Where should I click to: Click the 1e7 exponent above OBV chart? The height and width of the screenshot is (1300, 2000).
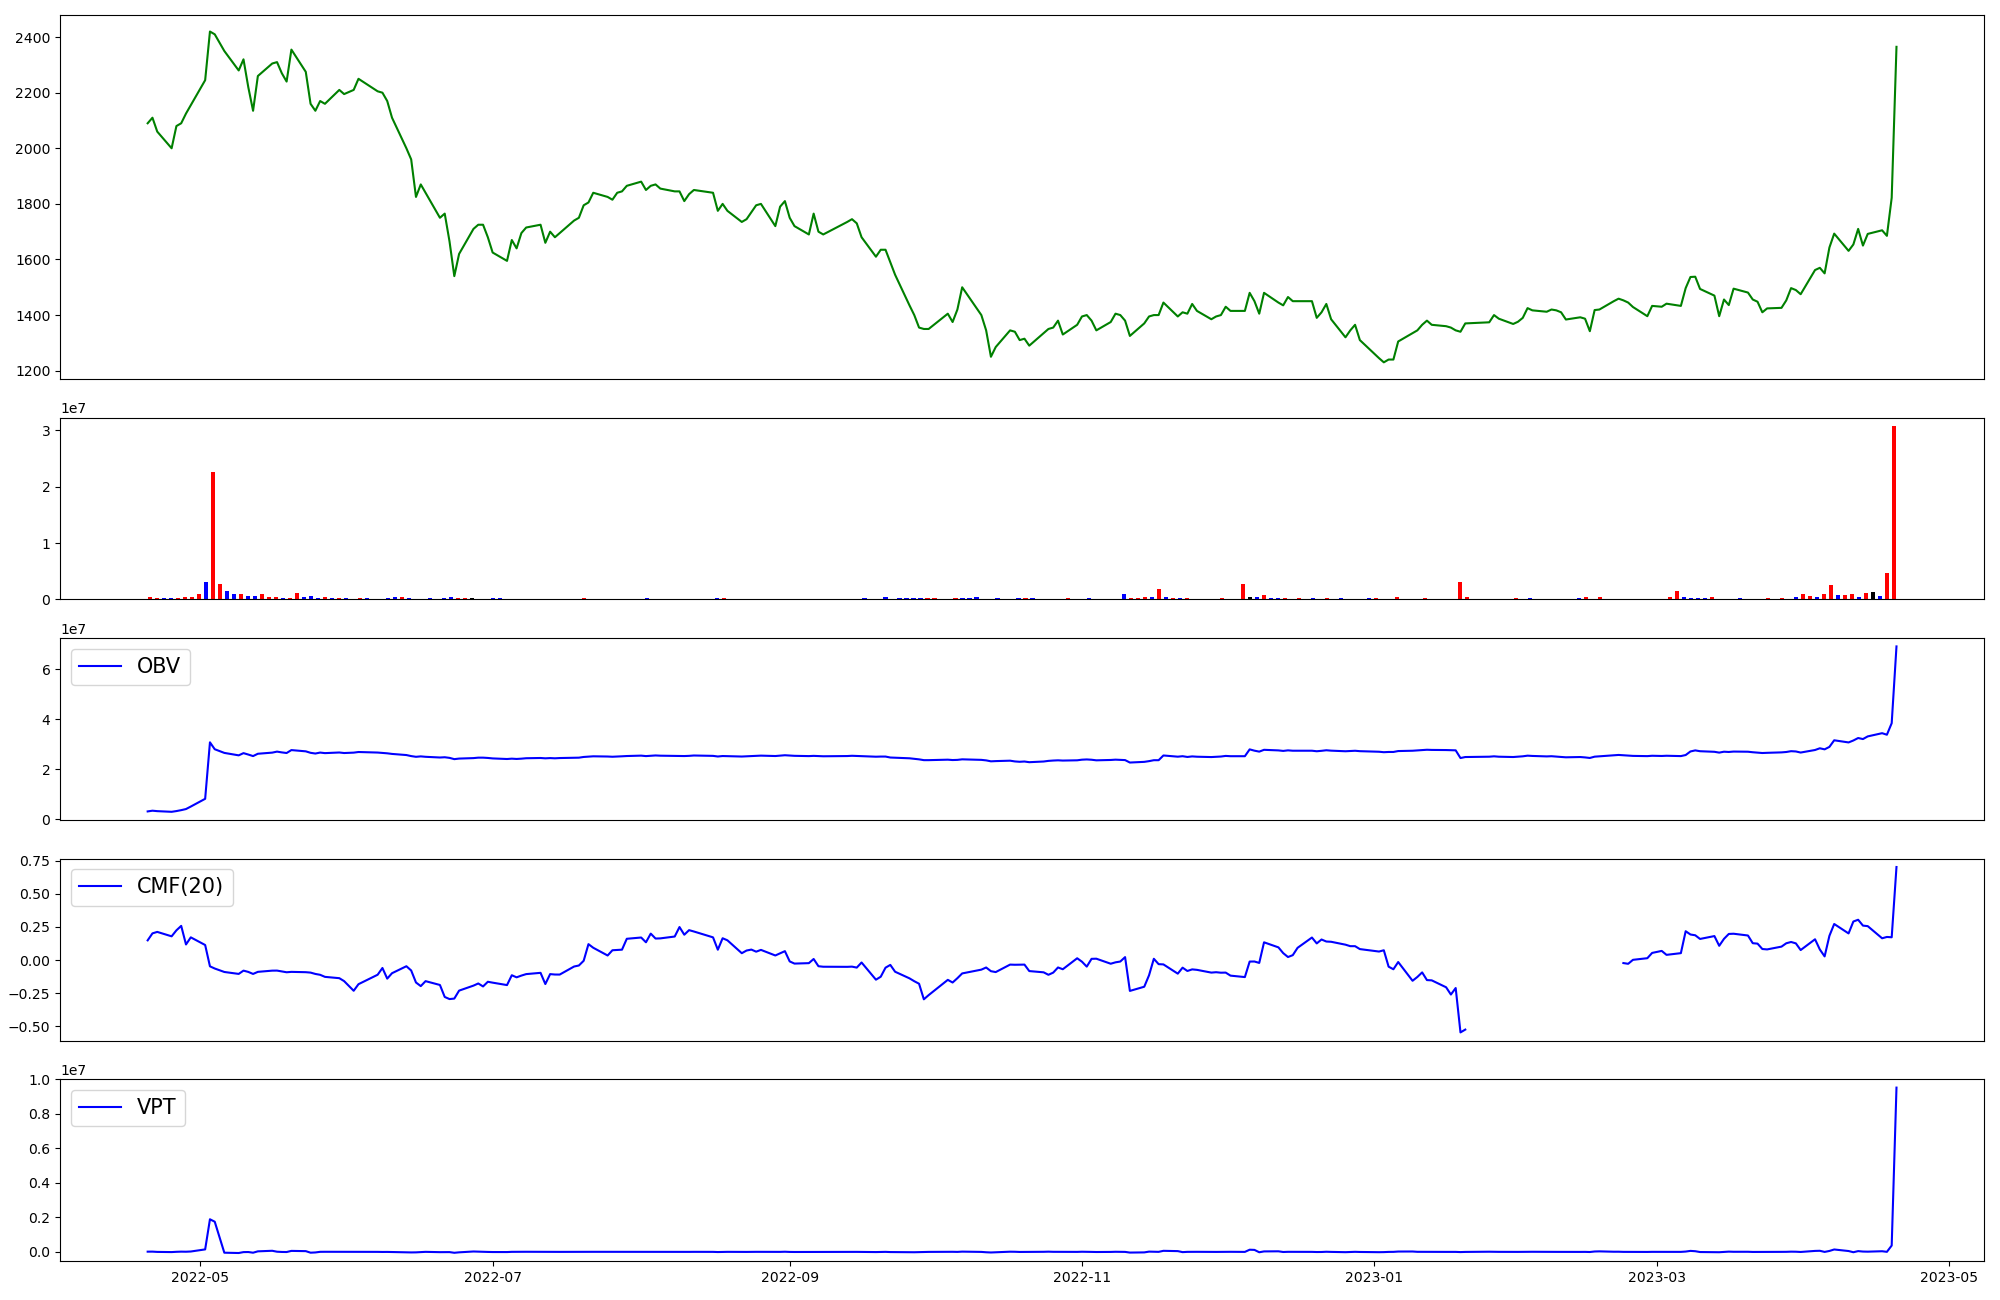pos(73,629)
